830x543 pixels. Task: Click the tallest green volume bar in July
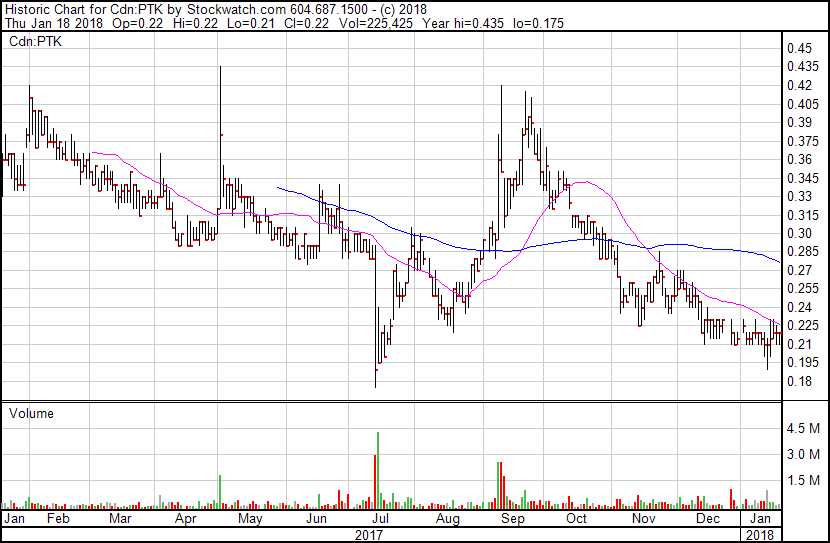[378, 470]
